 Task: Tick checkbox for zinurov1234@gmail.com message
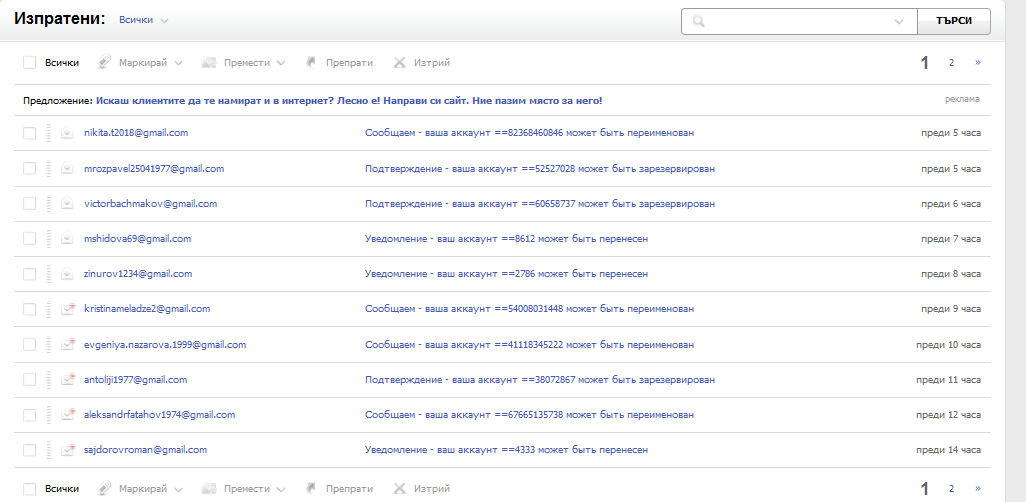[29, 274]
